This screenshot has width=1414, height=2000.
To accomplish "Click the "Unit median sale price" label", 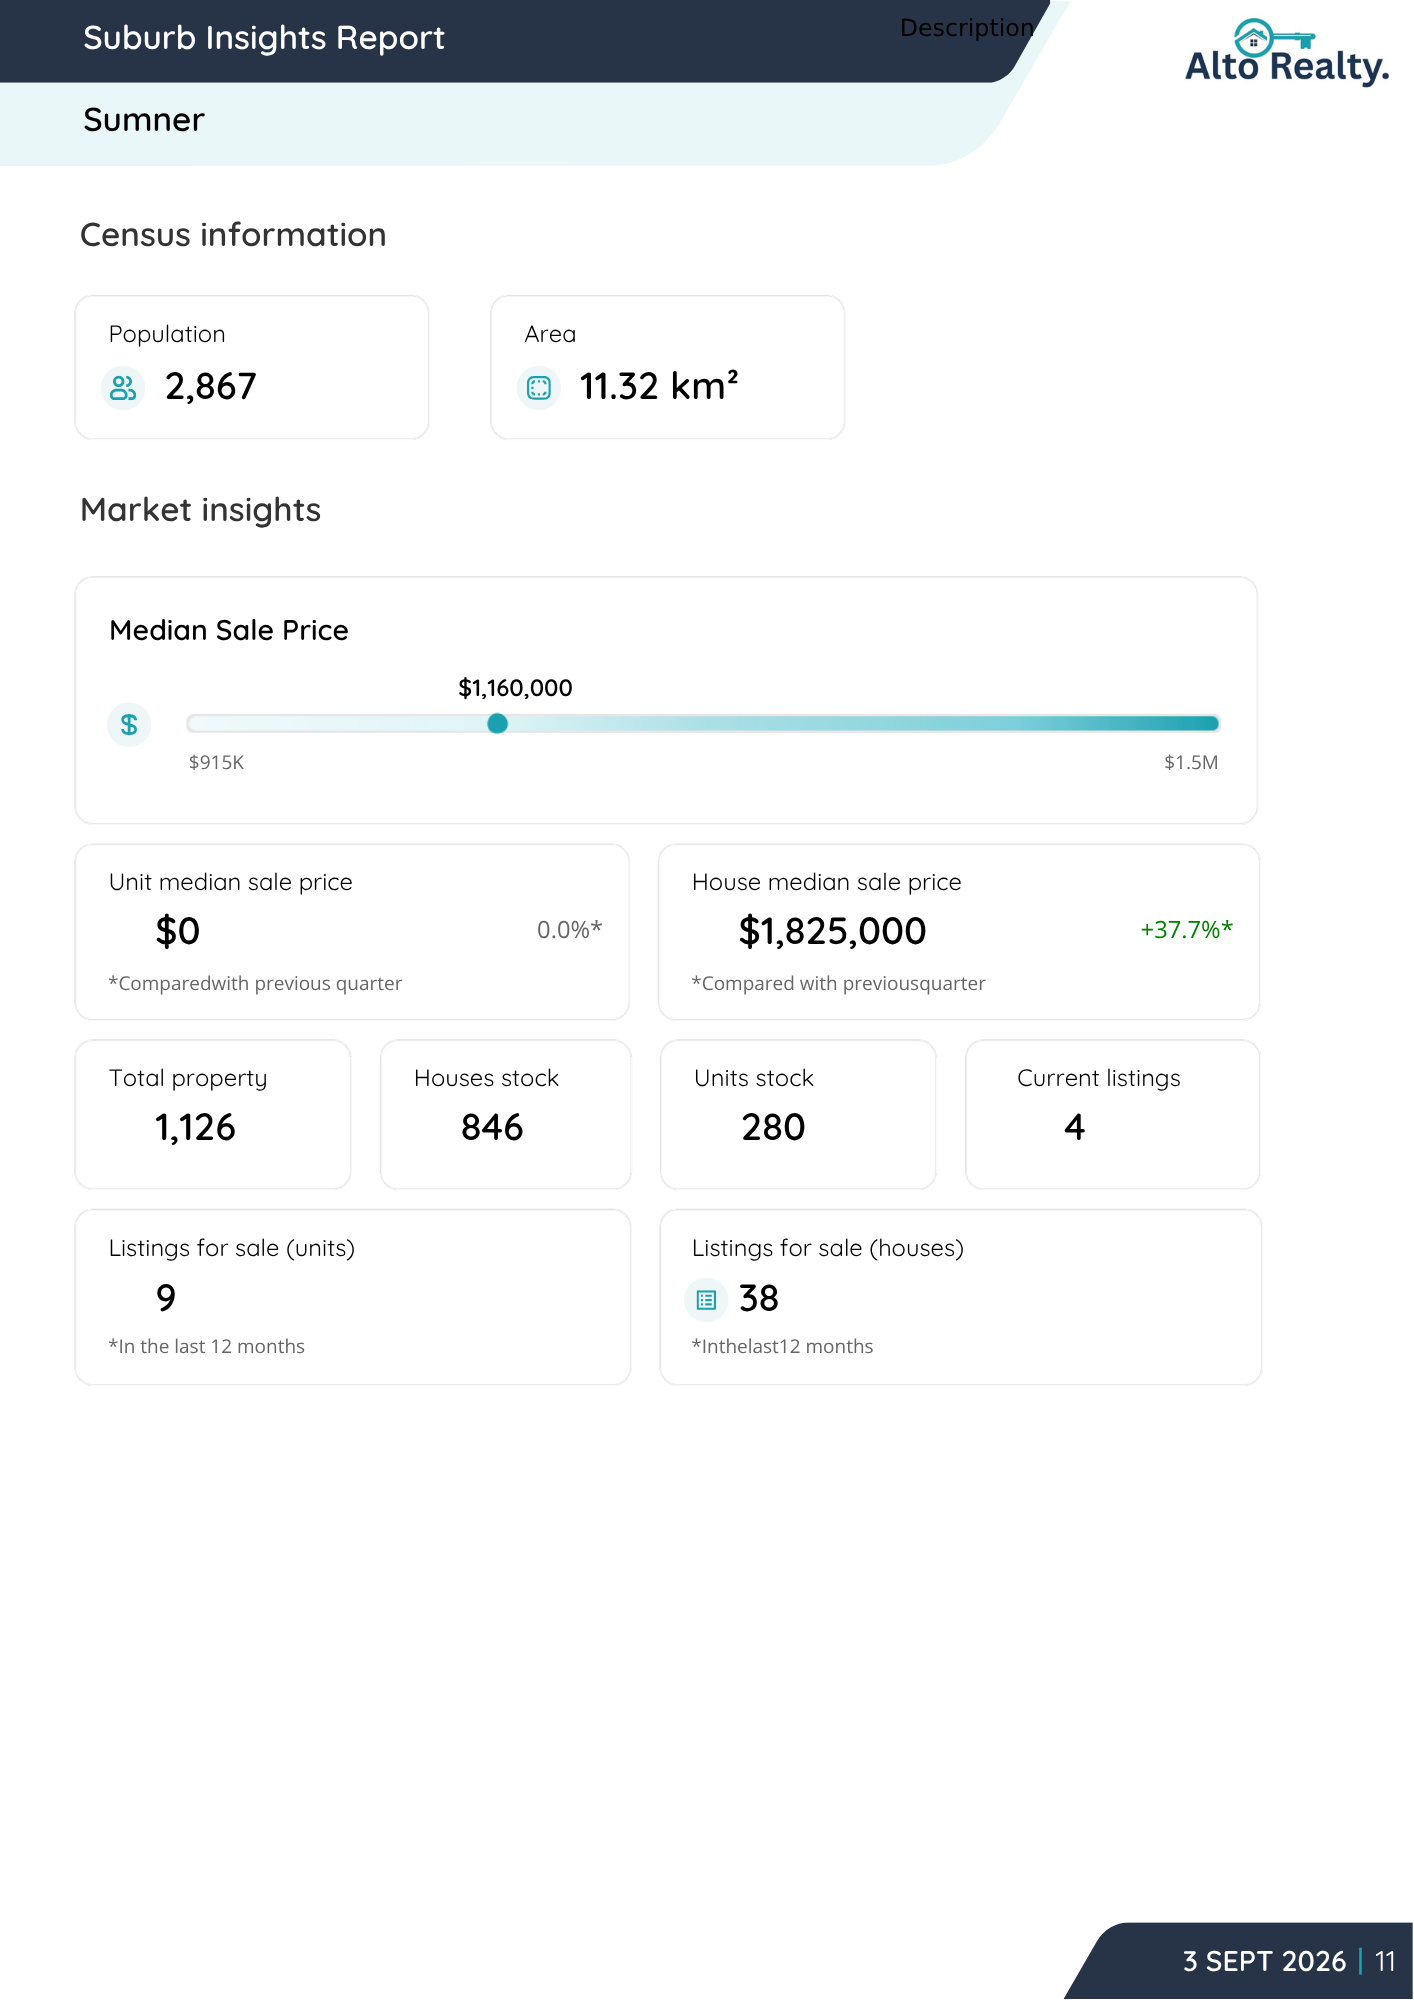I will pyautogui.click(x=231, y=882).
